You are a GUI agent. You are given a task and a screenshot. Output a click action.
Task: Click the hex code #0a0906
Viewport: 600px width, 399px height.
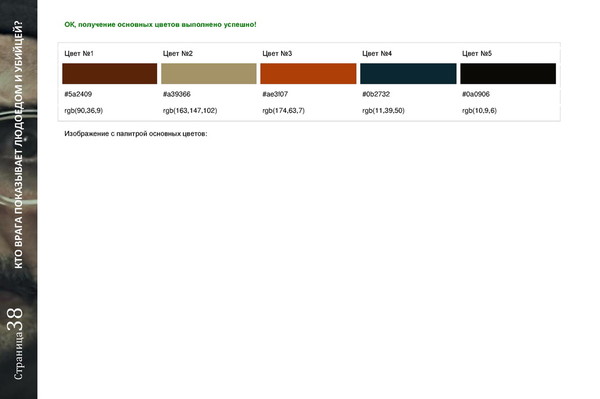point(476,94)
